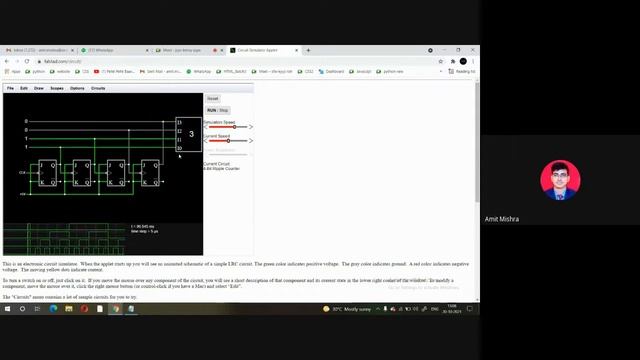Open the Chrome taskbar icon
640x360 pixels.
[116, 309]
